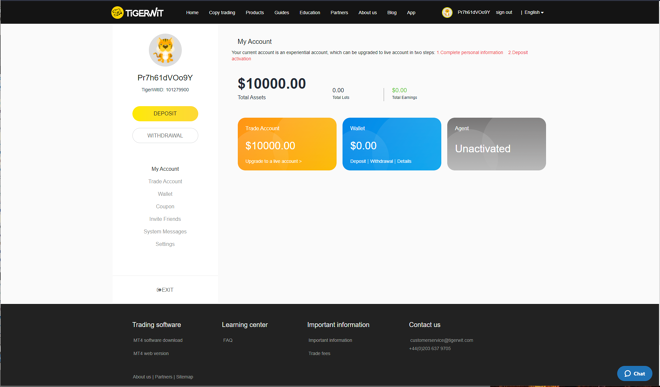The image size is (660, 387).
Task: Click the WITHDRAWAL button
Action: 165,136
